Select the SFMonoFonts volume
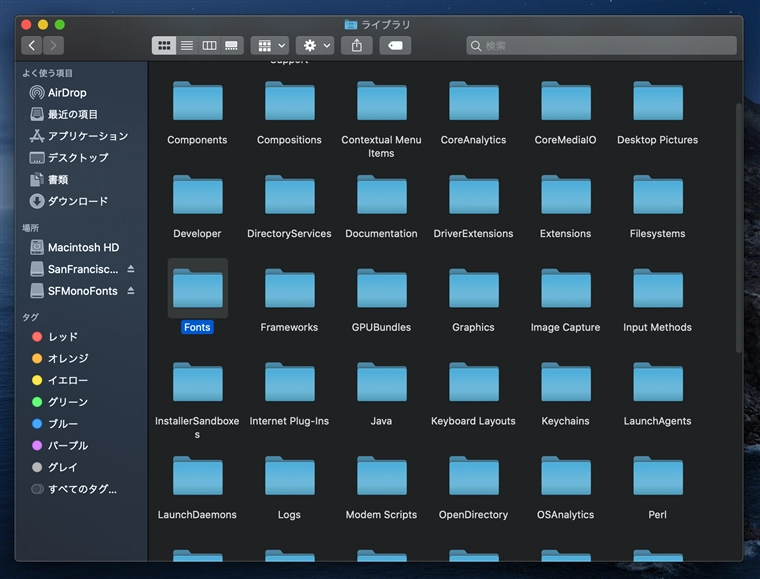The image size is (760, 579). (x=74, y=291)
